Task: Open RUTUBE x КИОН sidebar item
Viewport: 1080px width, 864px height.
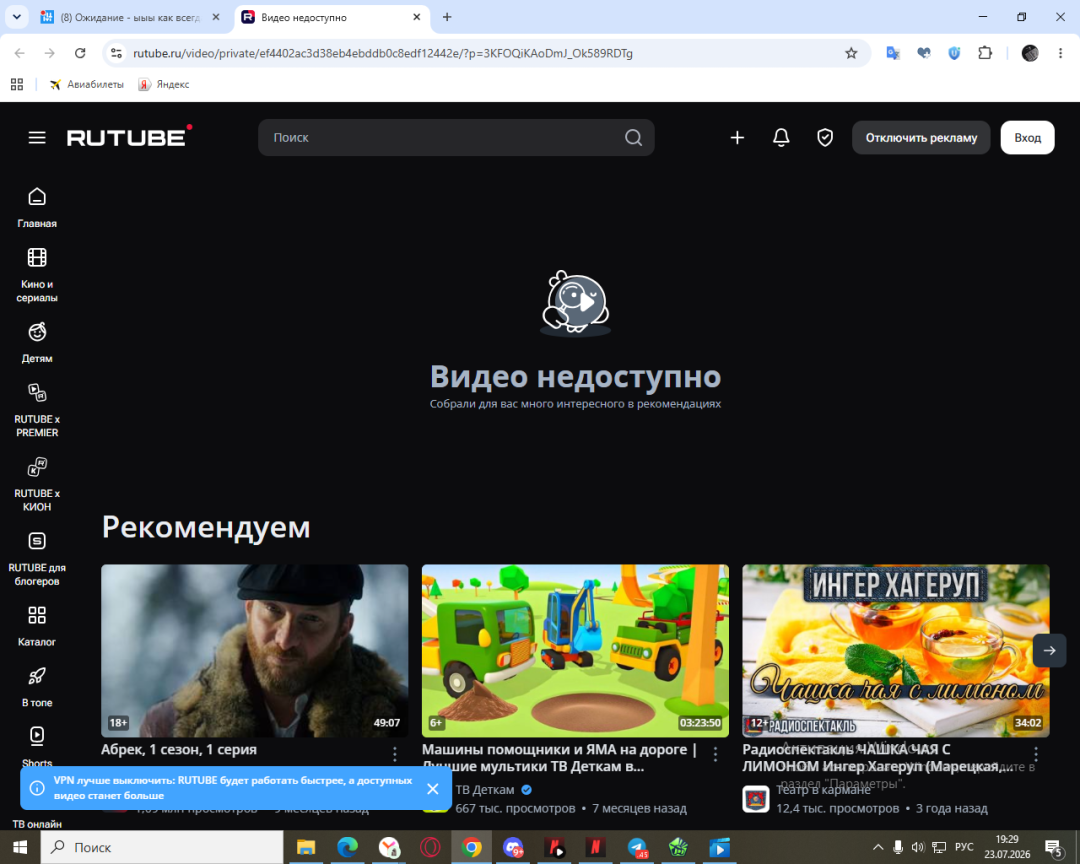Action: (x=37, y=485)
